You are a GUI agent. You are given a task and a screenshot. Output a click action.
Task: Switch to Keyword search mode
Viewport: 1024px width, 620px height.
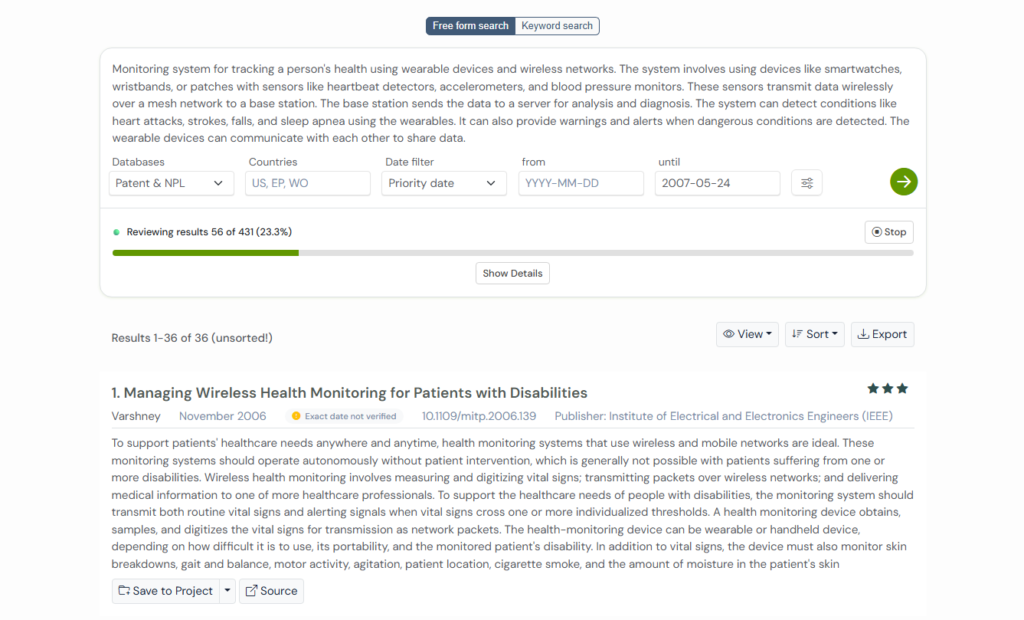pos(557,26)
